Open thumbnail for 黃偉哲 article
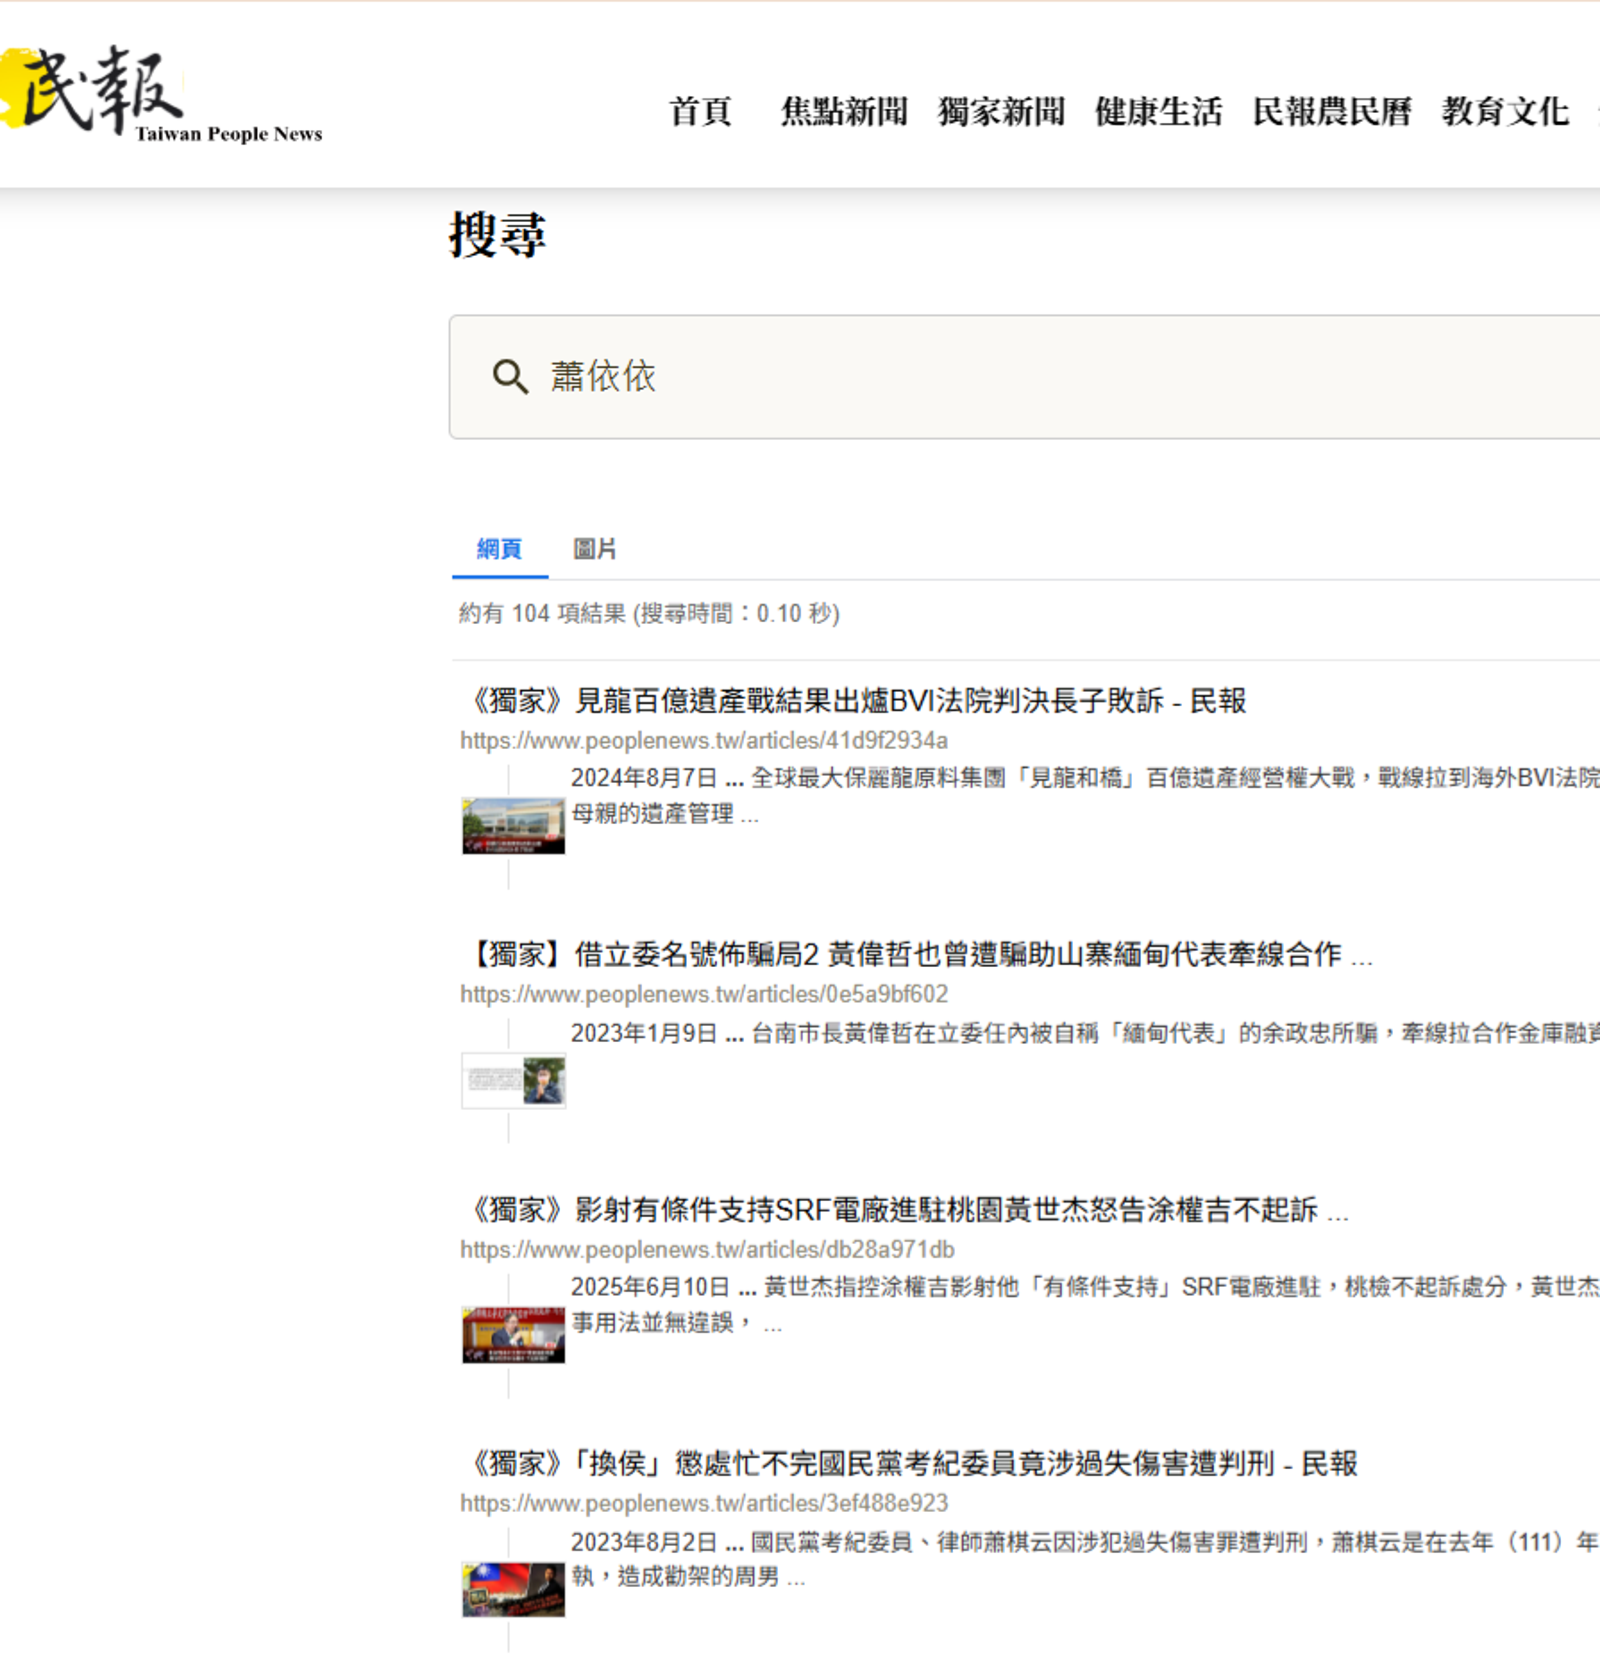 point(513,1081)
